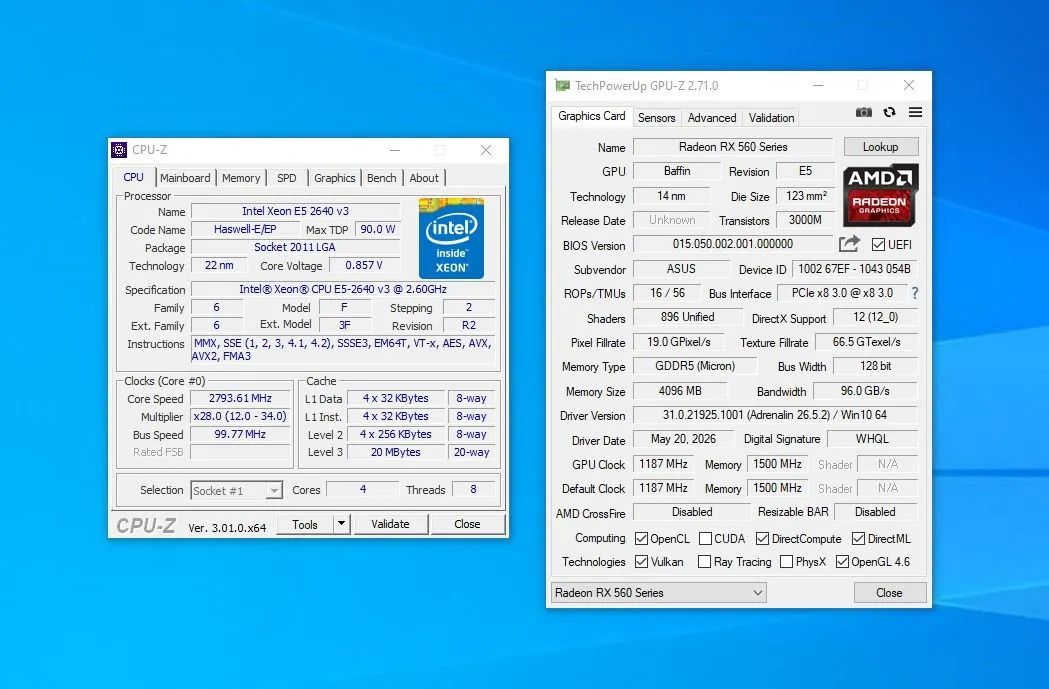Click the Tools button in CPU-Z
The width and height of the screenshot is (1049, 689).
(304, 524)
